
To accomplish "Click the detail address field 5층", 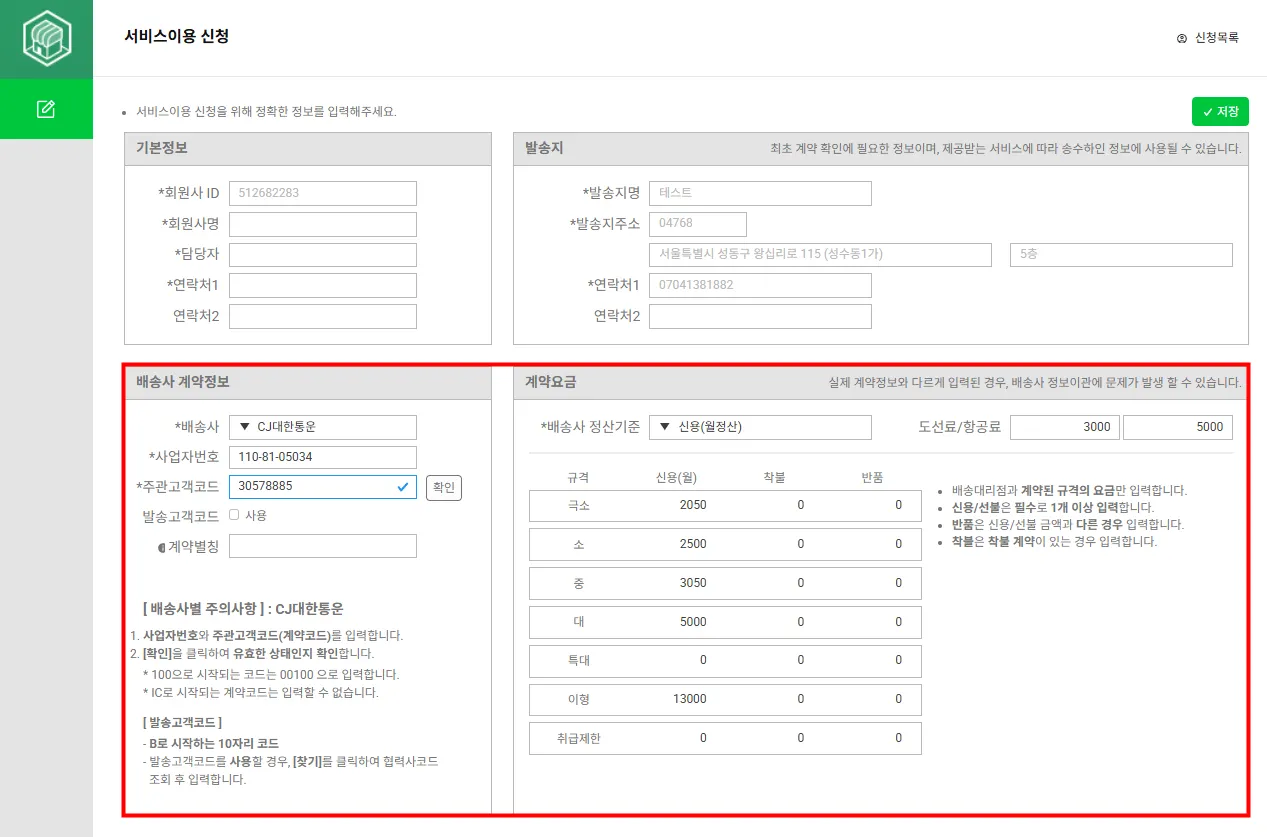I will point(1121,255).
